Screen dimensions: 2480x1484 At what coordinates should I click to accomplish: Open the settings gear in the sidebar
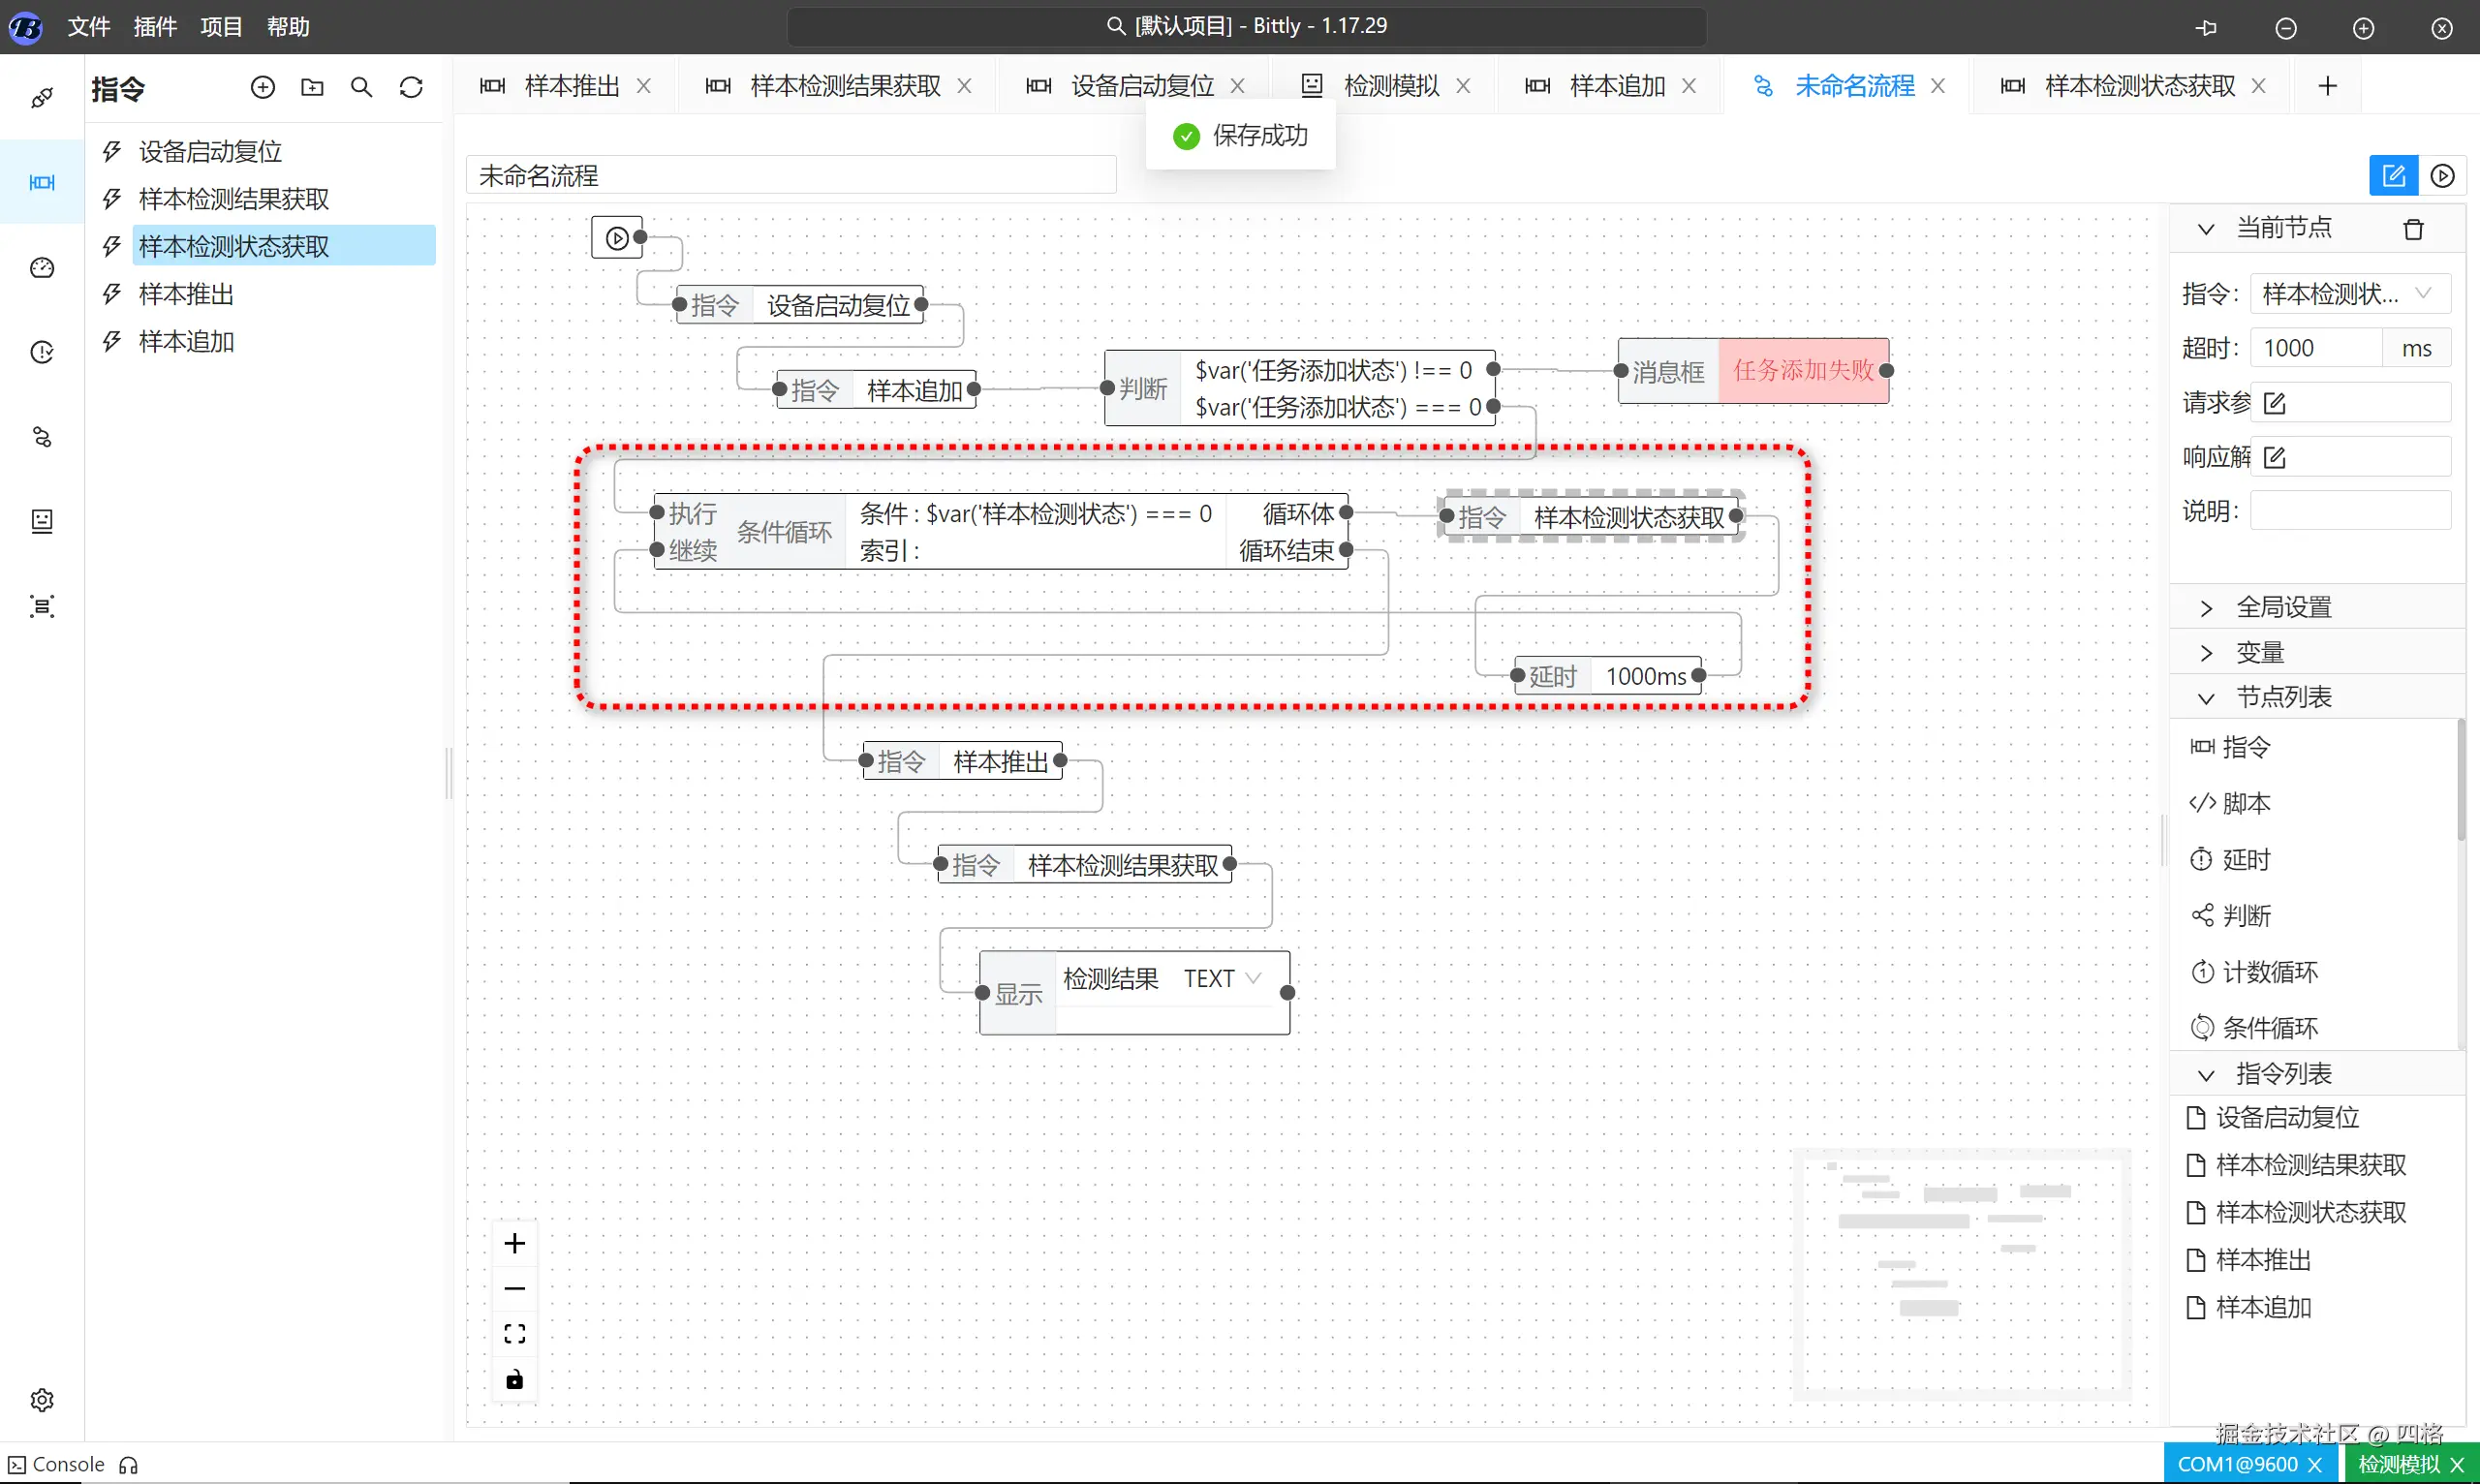pos(42,1399)
